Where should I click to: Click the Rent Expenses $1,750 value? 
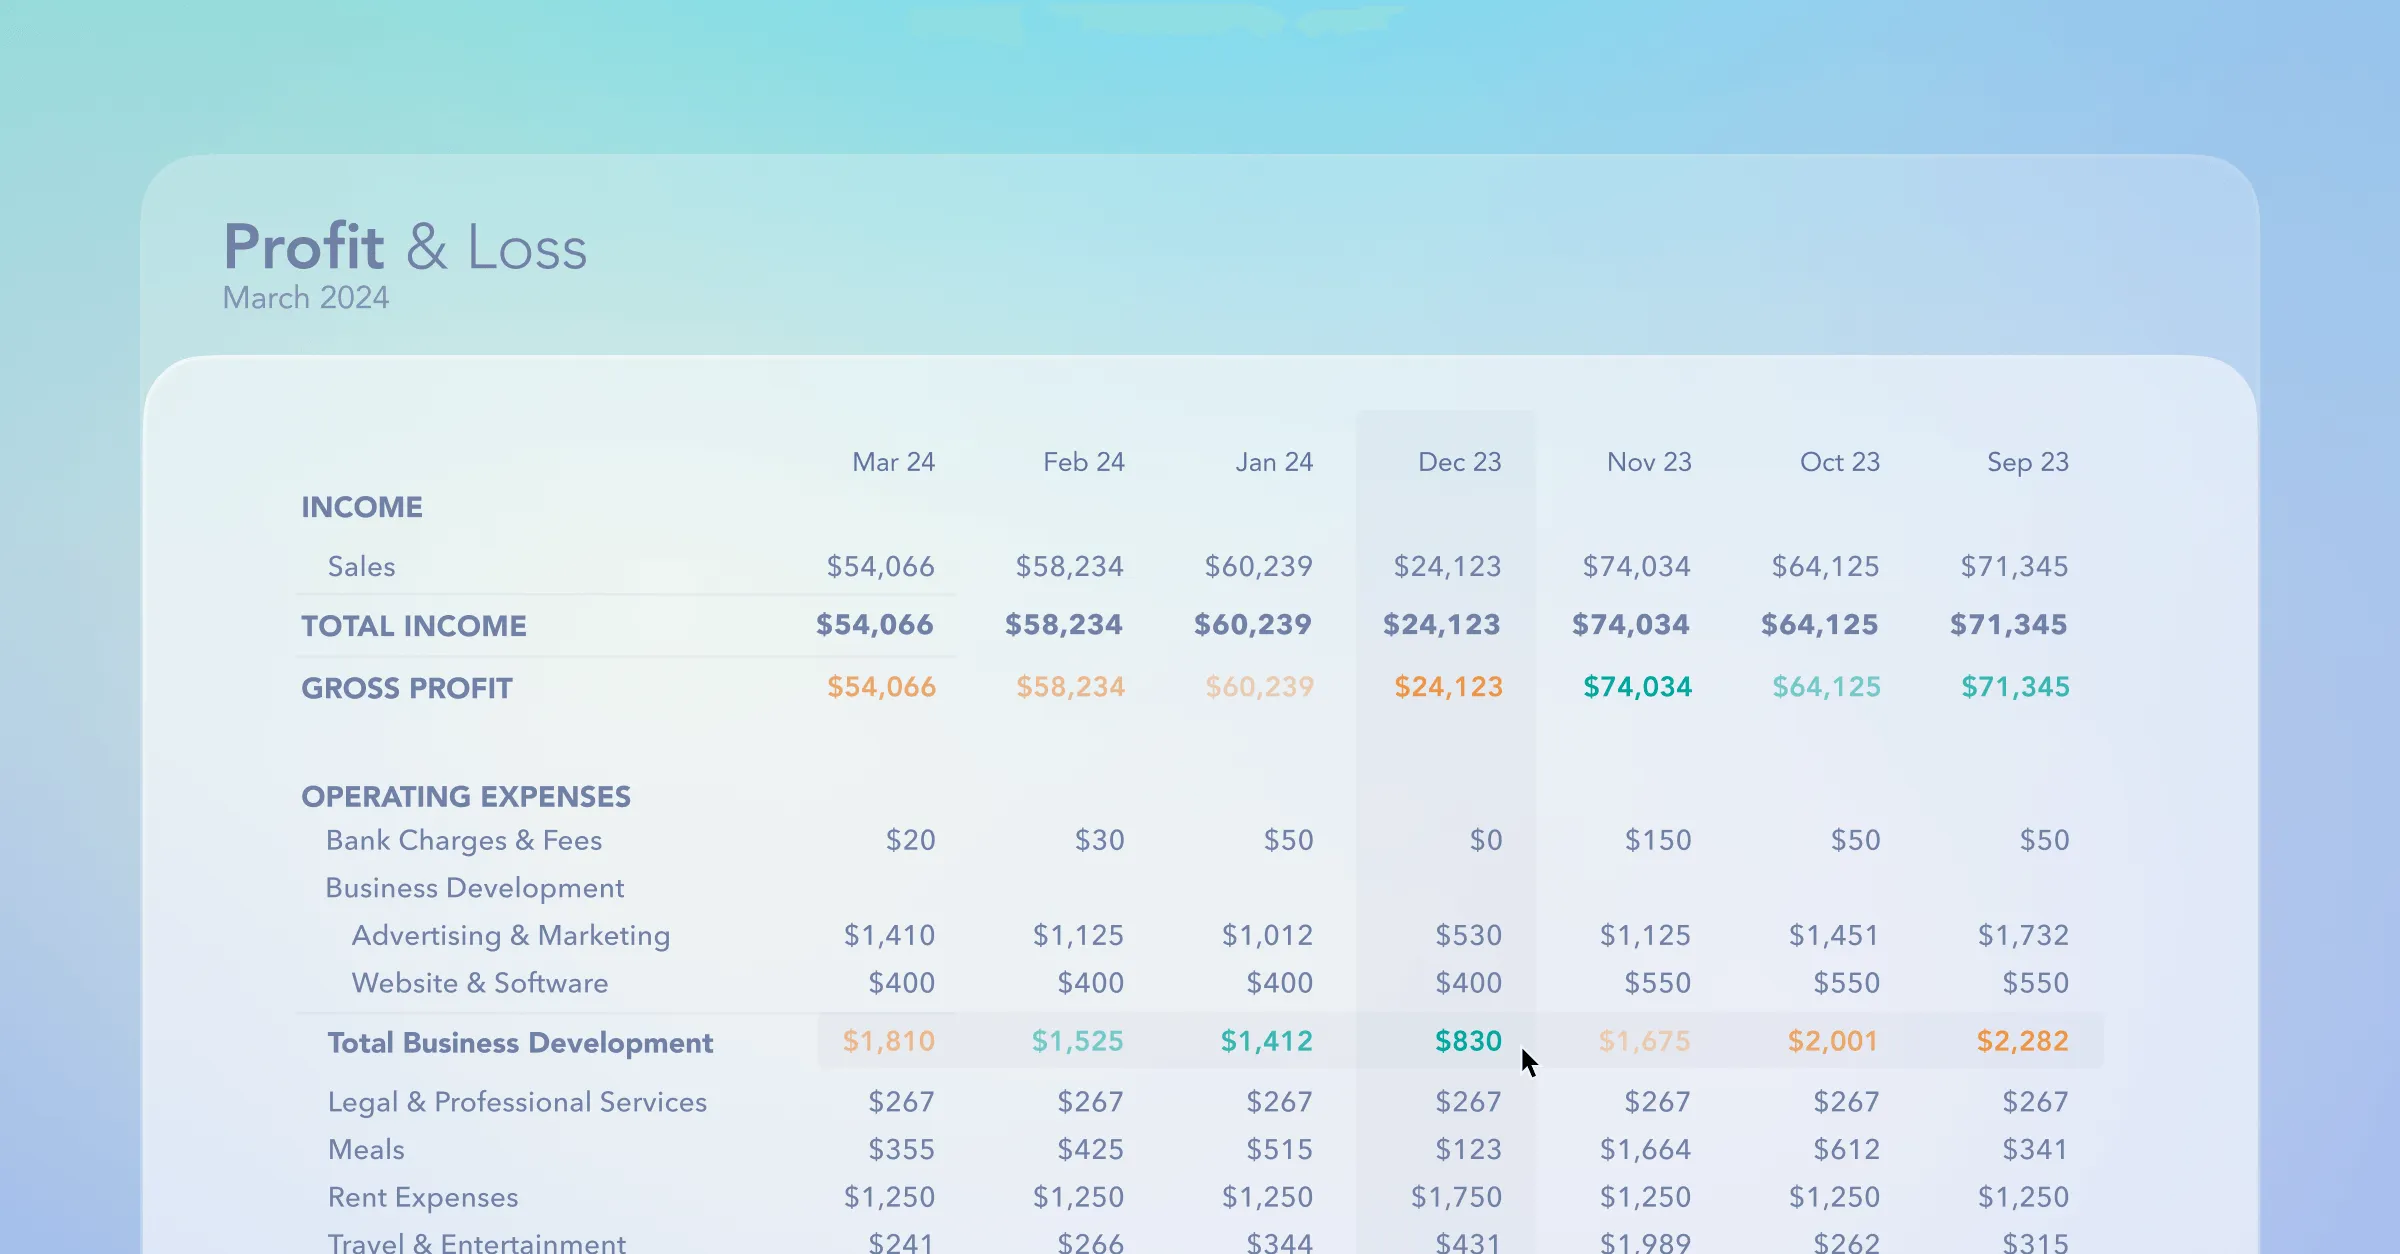(1456, 1197)
